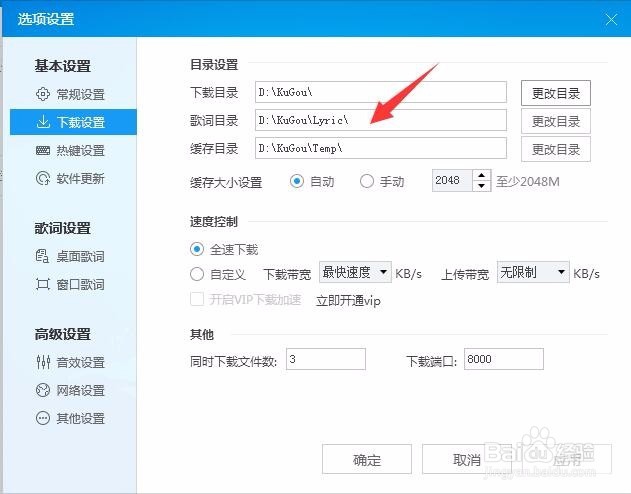This screenshot has width=631, height=494.
Task: Switch to 窗口歌词 settings
Action: 73,284
